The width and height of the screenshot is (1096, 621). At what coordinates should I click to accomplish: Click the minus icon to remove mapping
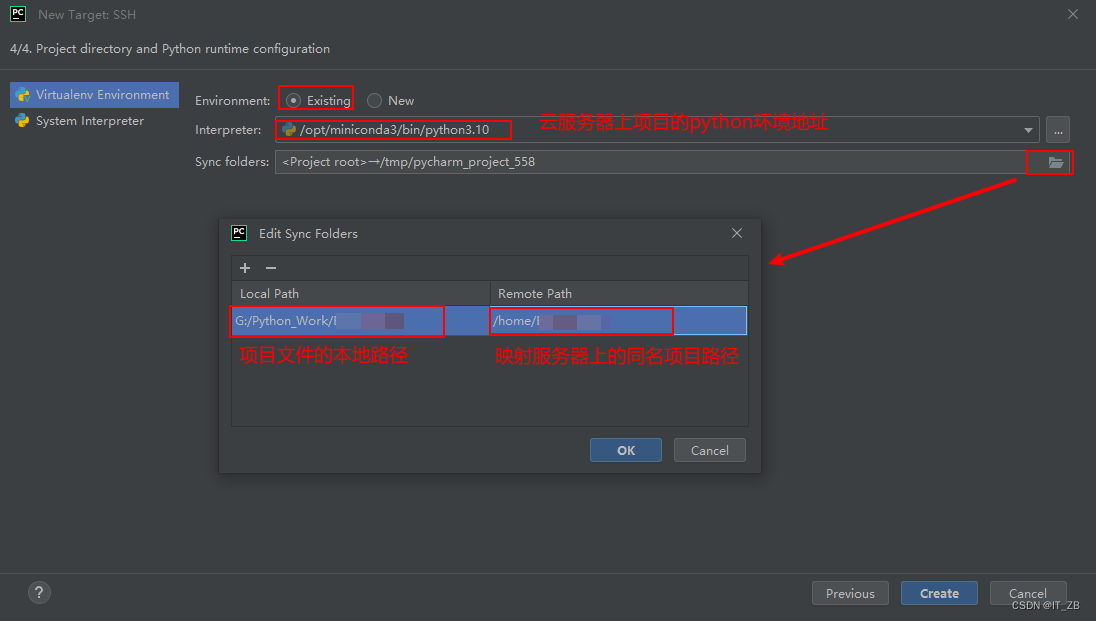pos(271,268)
